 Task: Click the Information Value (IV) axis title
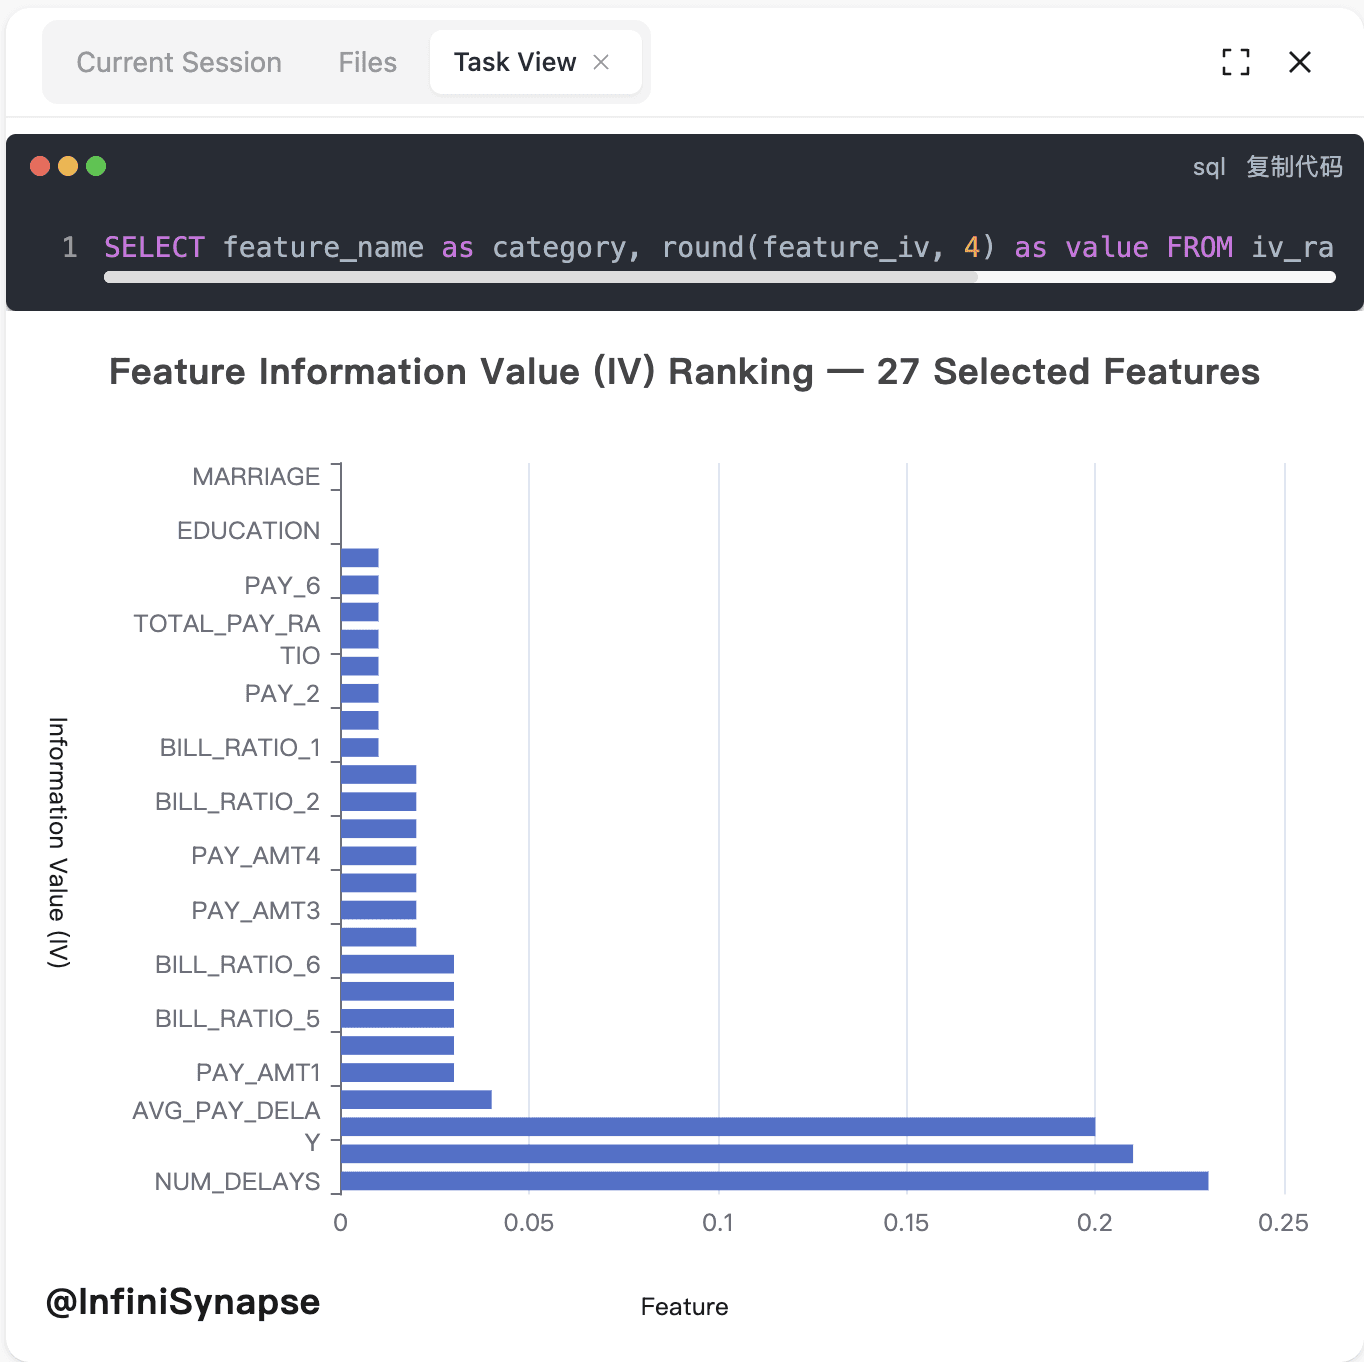(x=58, y=842)
